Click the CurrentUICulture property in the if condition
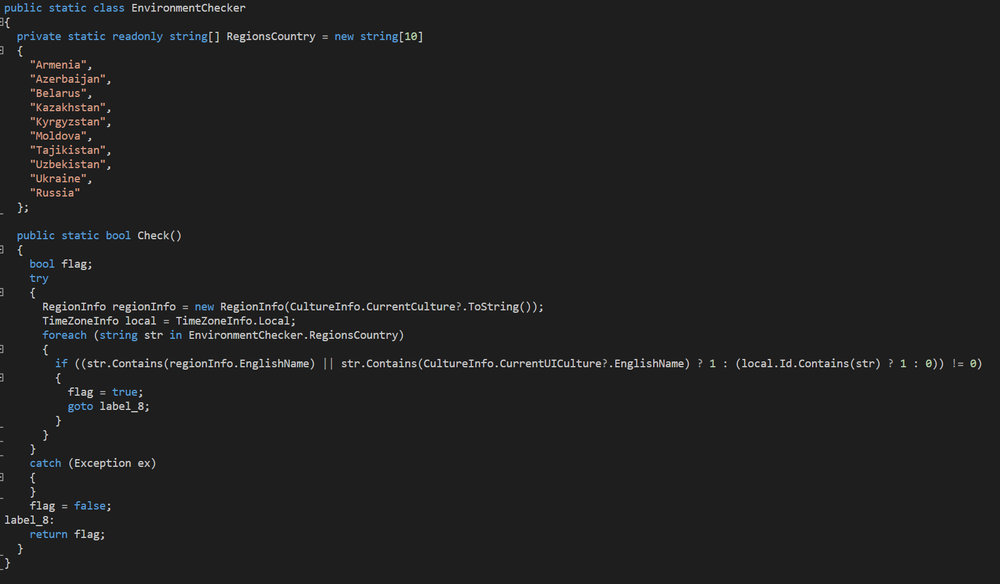The width and height of the screenshot is (1000, 584). pos(550,364)
